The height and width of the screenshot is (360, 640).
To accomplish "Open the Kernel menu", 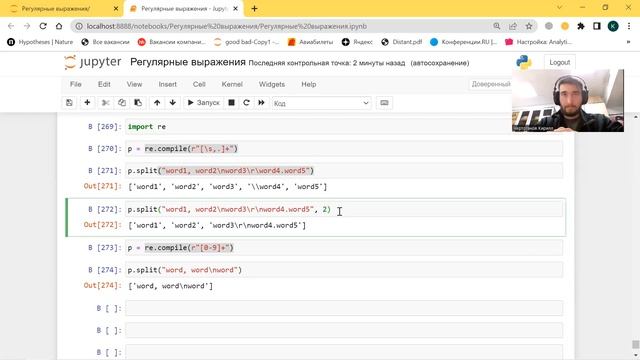I will point(232,84).
